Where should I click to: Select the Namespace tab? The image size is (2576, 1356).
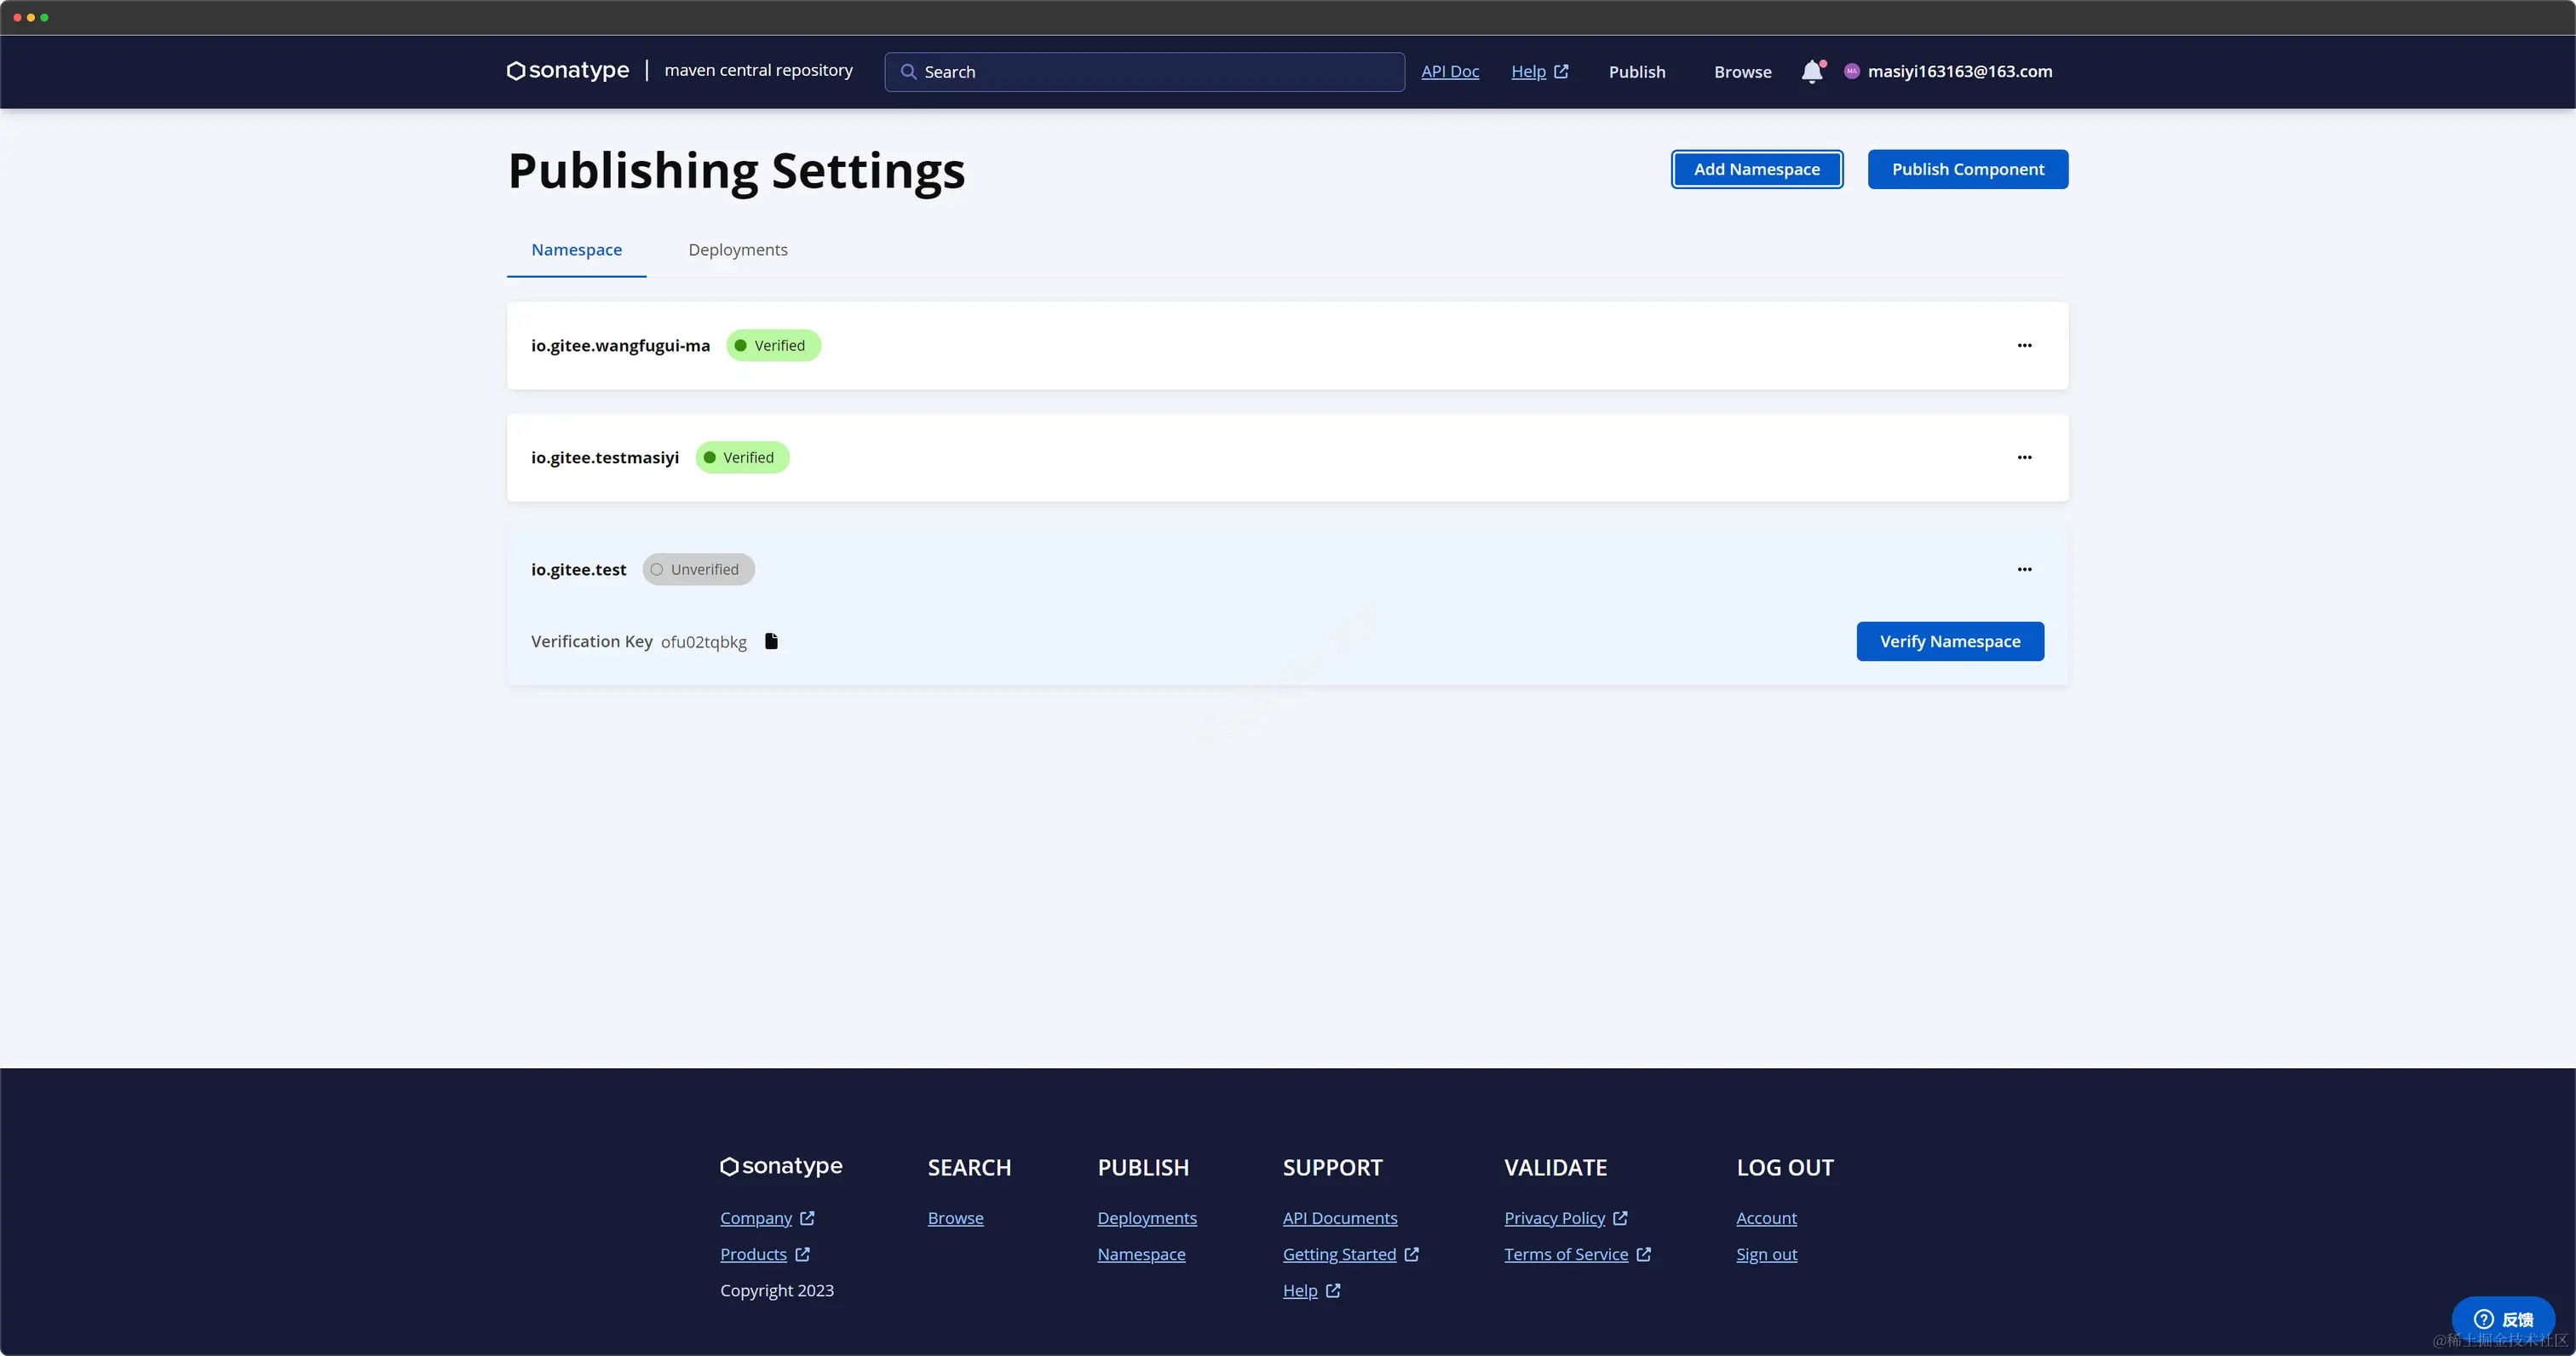pos(576,250)
